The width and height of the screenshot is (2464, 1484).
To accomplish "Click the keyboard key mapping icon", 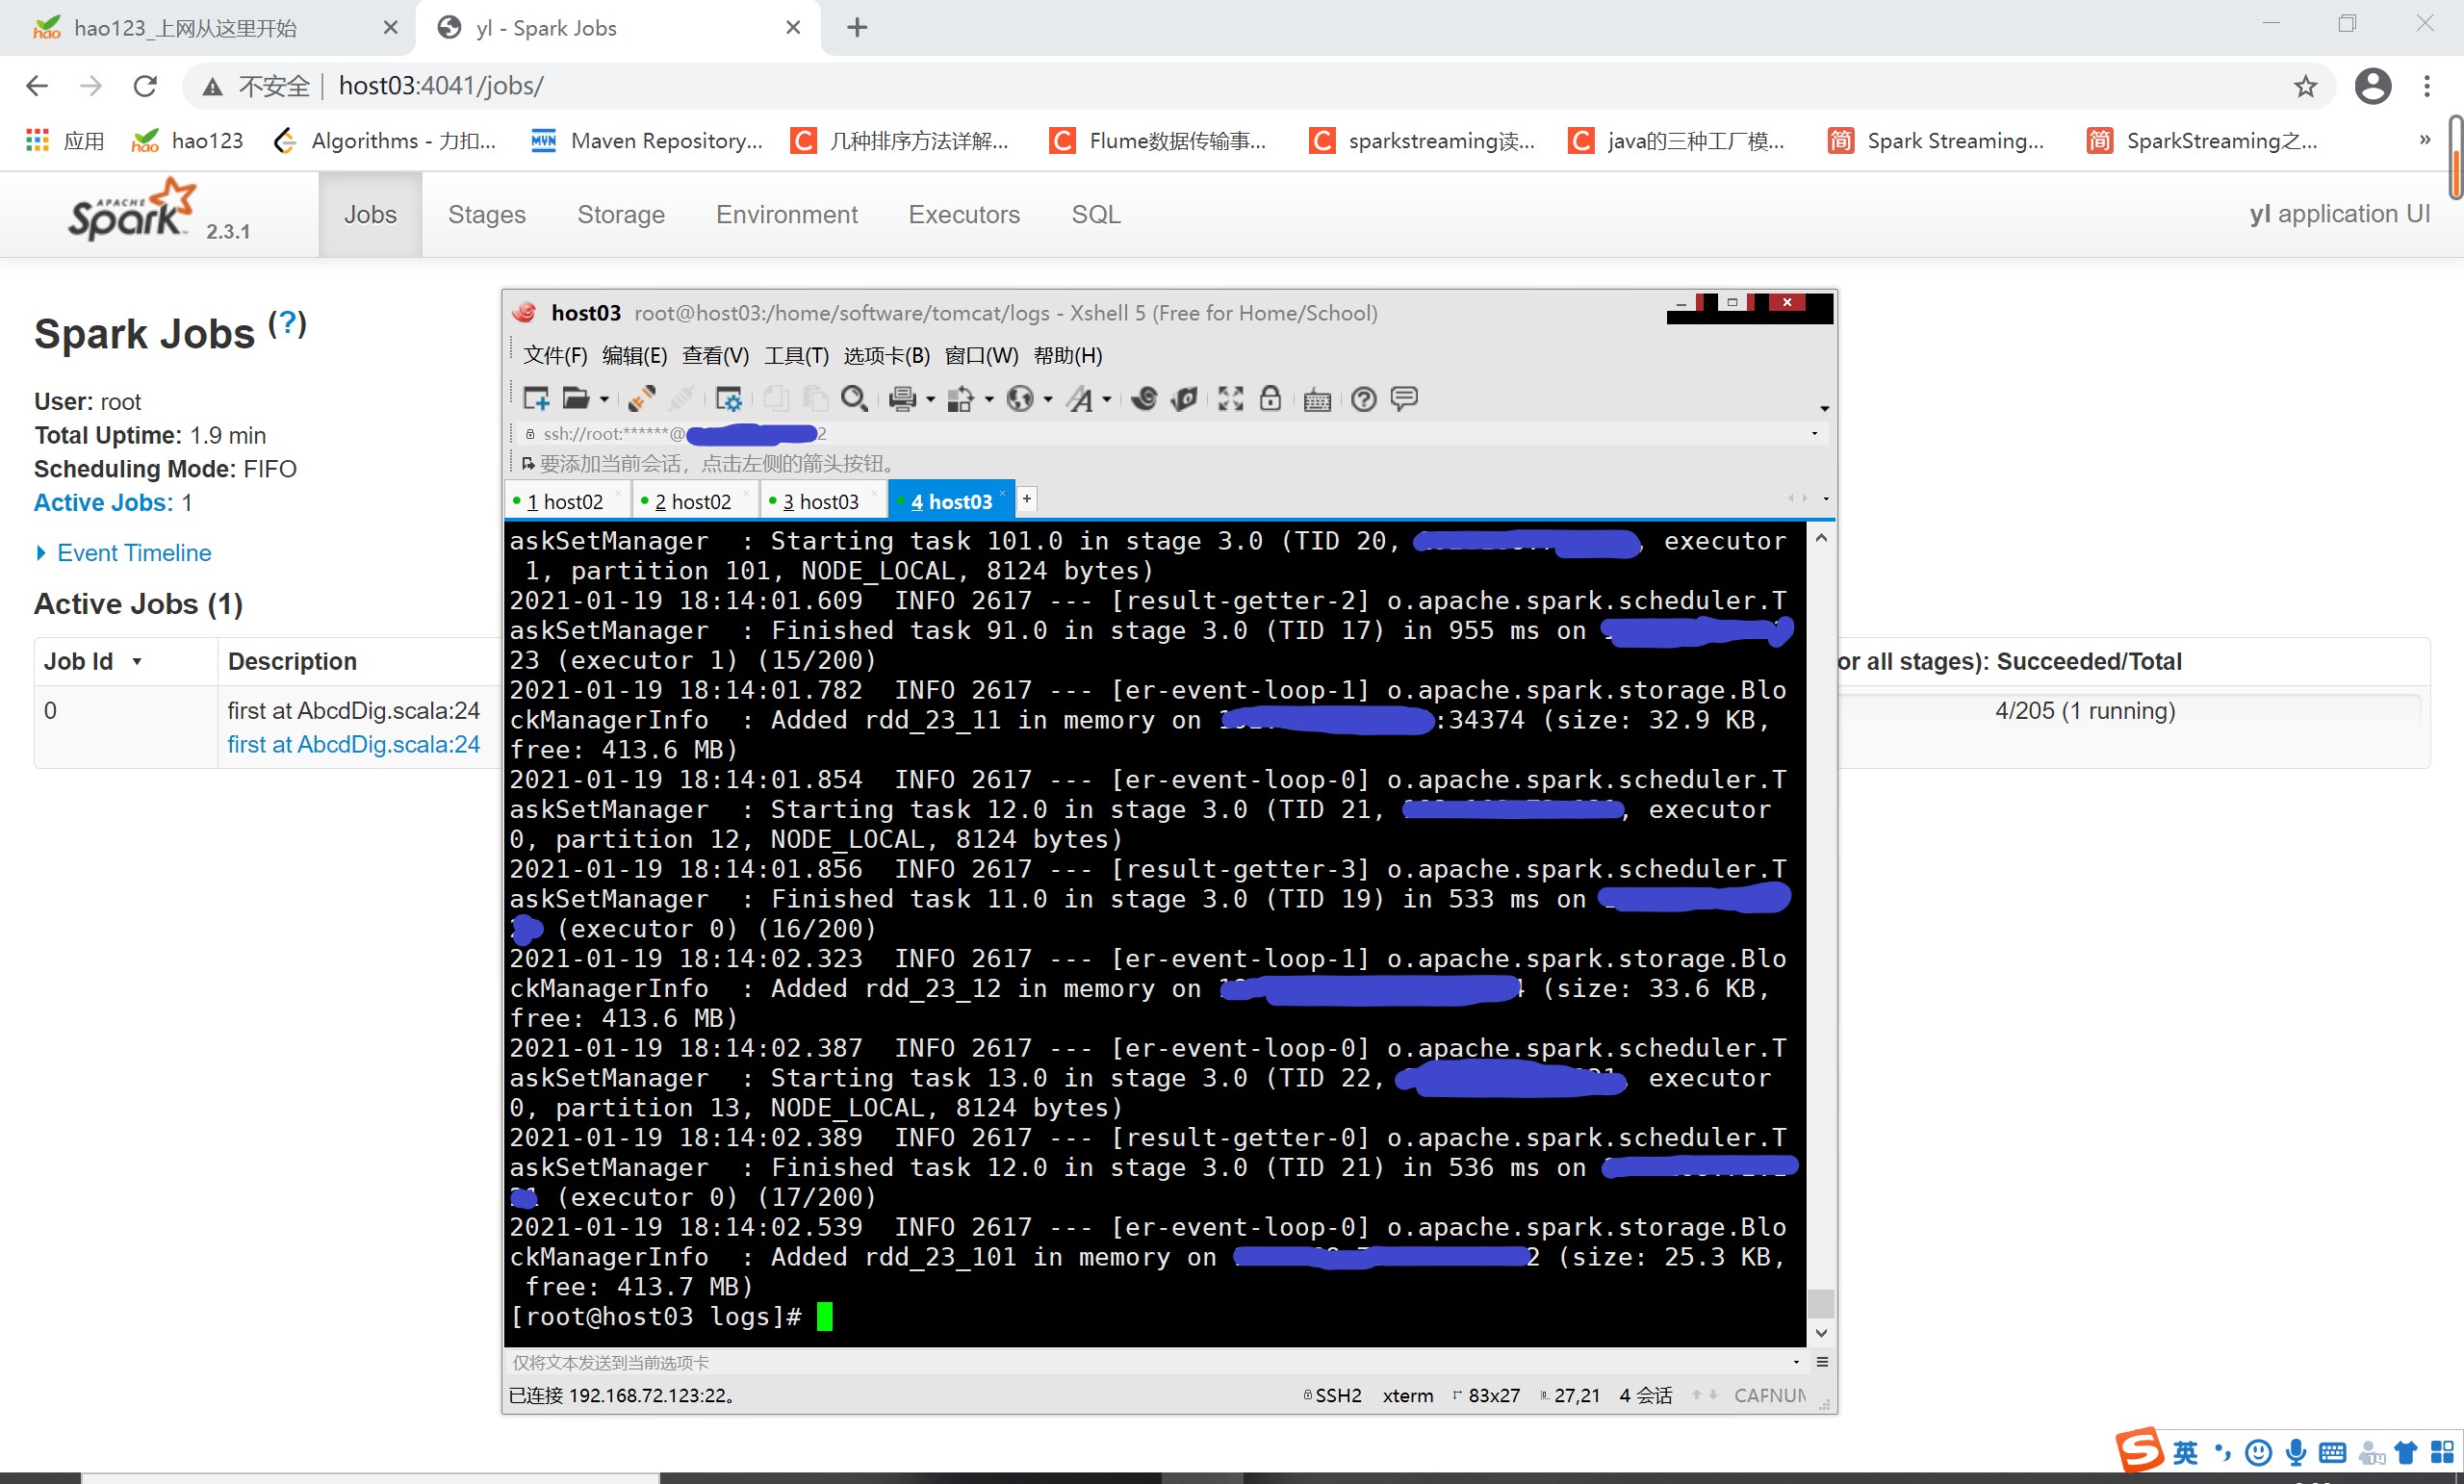I will pos(1317,400).
